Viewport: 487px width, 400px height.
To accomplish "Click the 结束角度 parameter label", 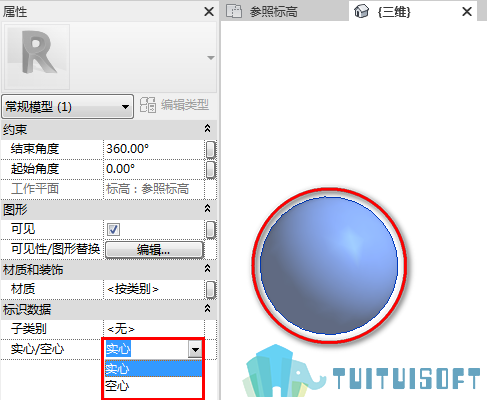I will point(35,149).
